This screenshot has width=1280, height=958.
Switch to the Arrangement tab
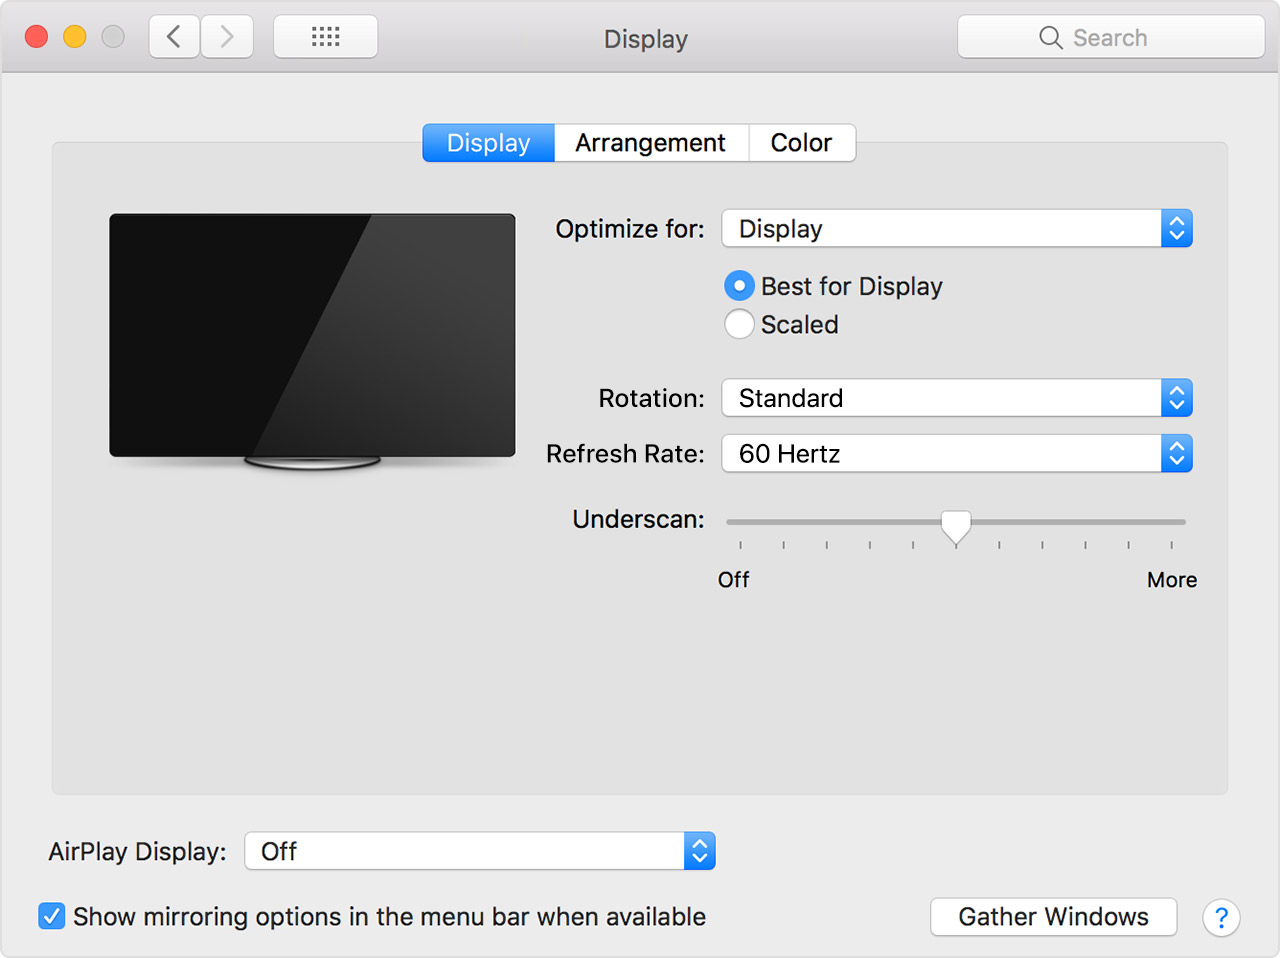click(650, 143)
